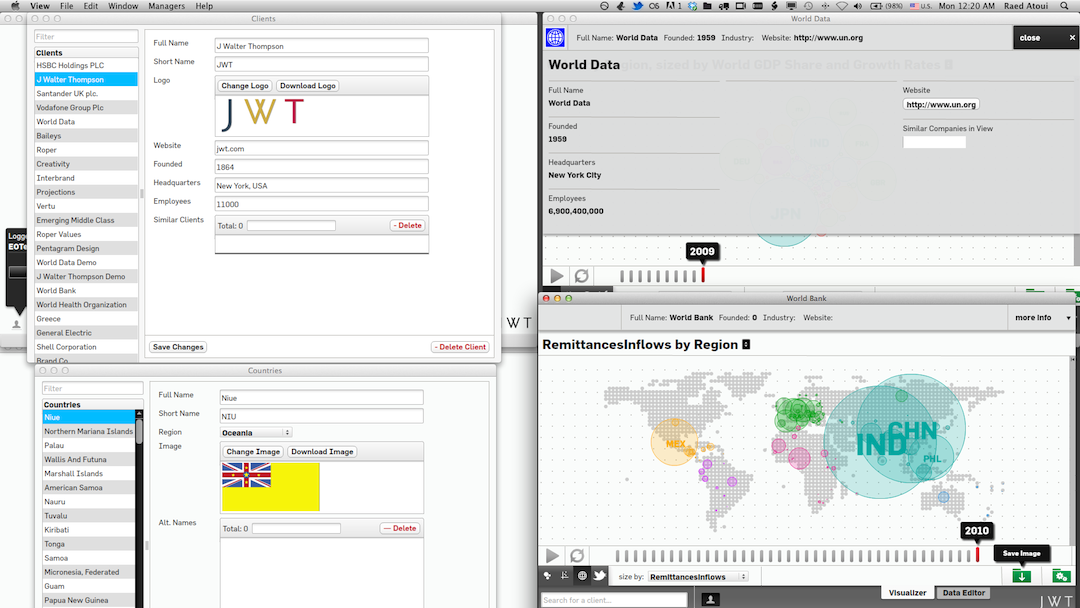Click green Save Image folder icon

1021,576
